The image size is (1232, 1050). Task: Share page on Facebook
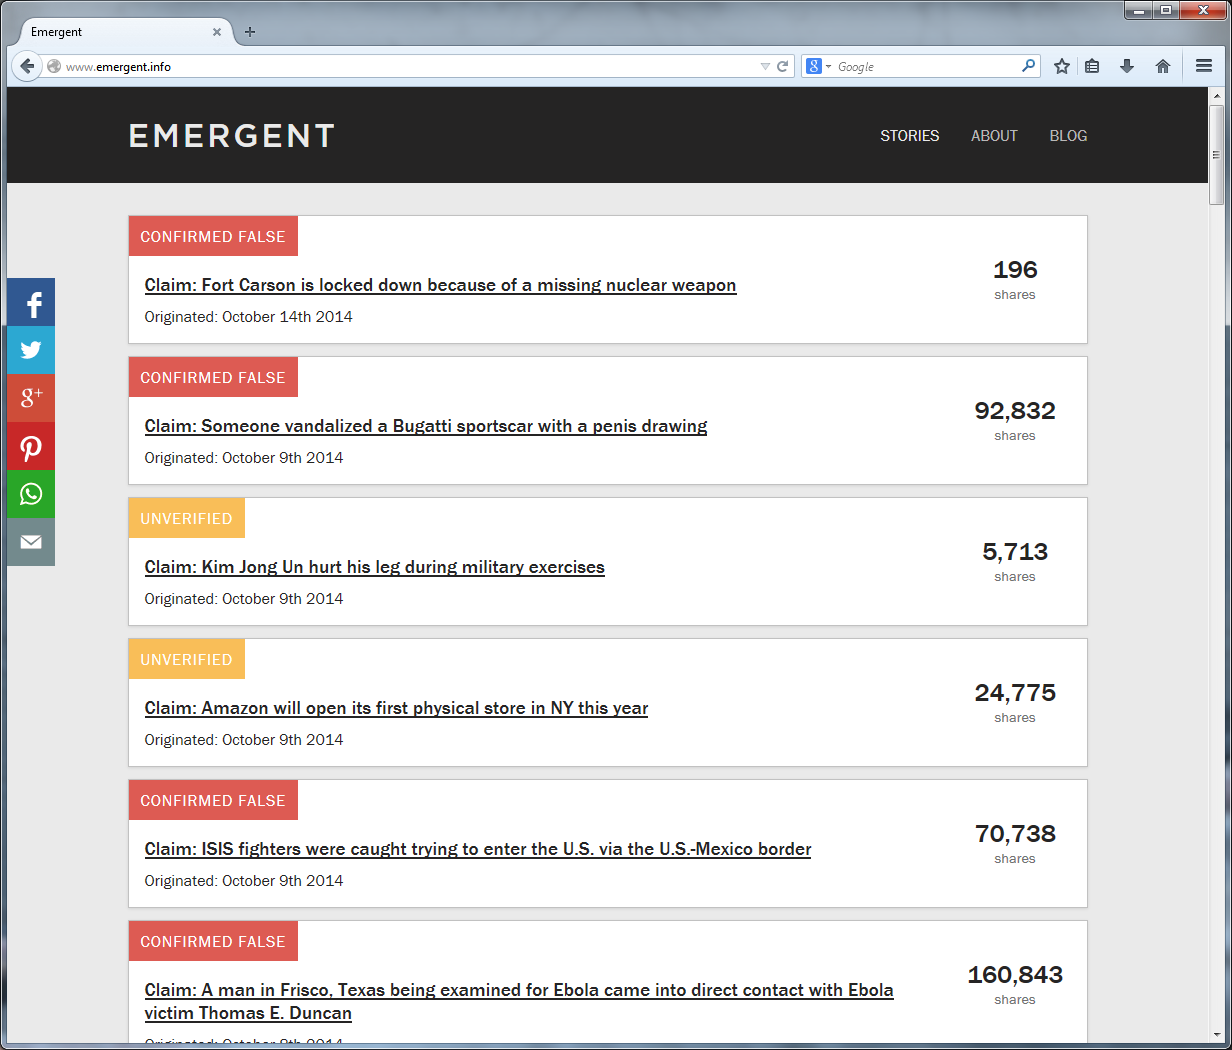[x=31, y=303]
